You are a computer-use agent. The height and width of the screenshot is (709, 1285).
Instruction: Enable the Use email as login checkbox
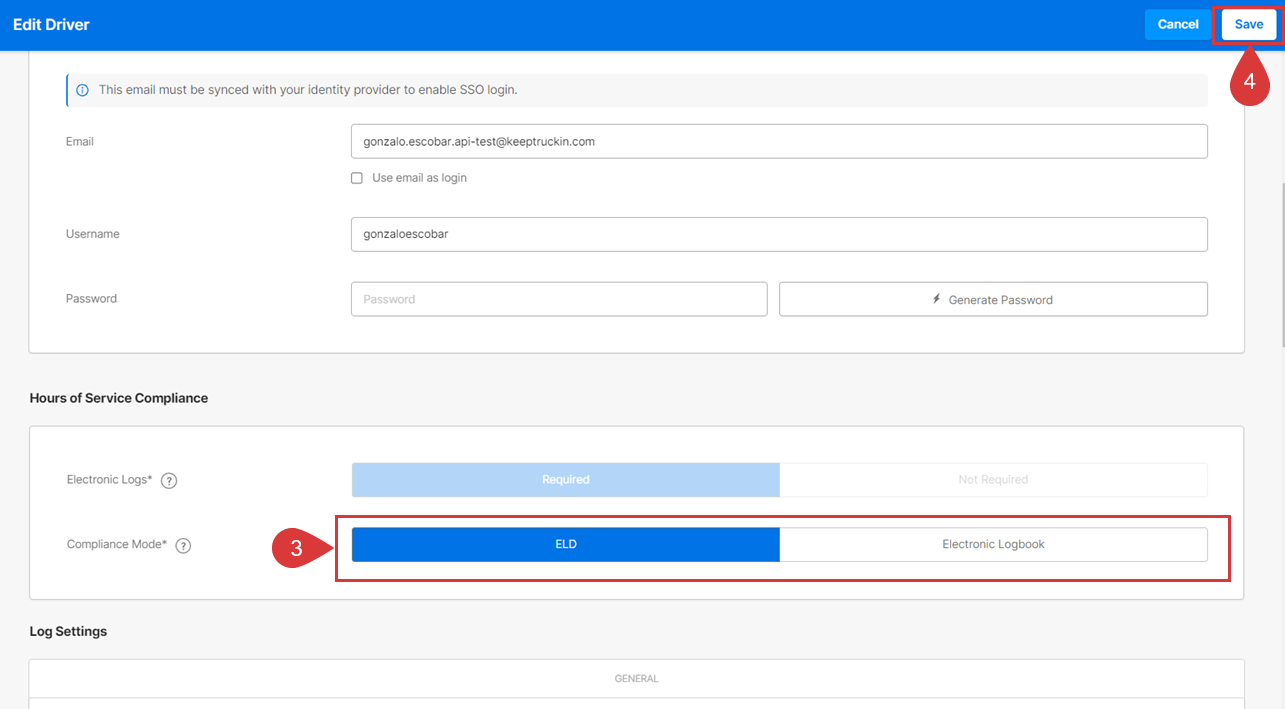[x=357, y=178]
